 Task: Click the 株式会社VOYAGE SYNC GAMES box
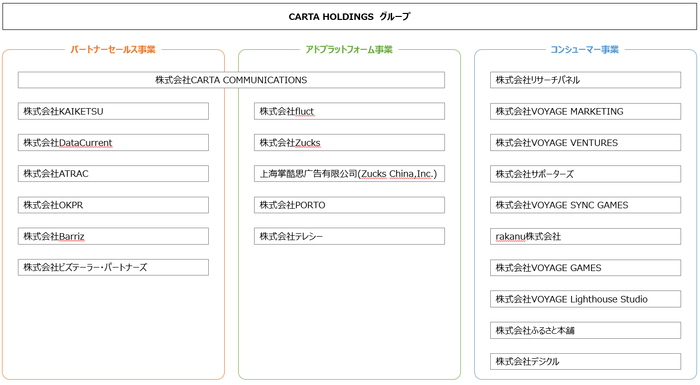[x=586, y=205]
